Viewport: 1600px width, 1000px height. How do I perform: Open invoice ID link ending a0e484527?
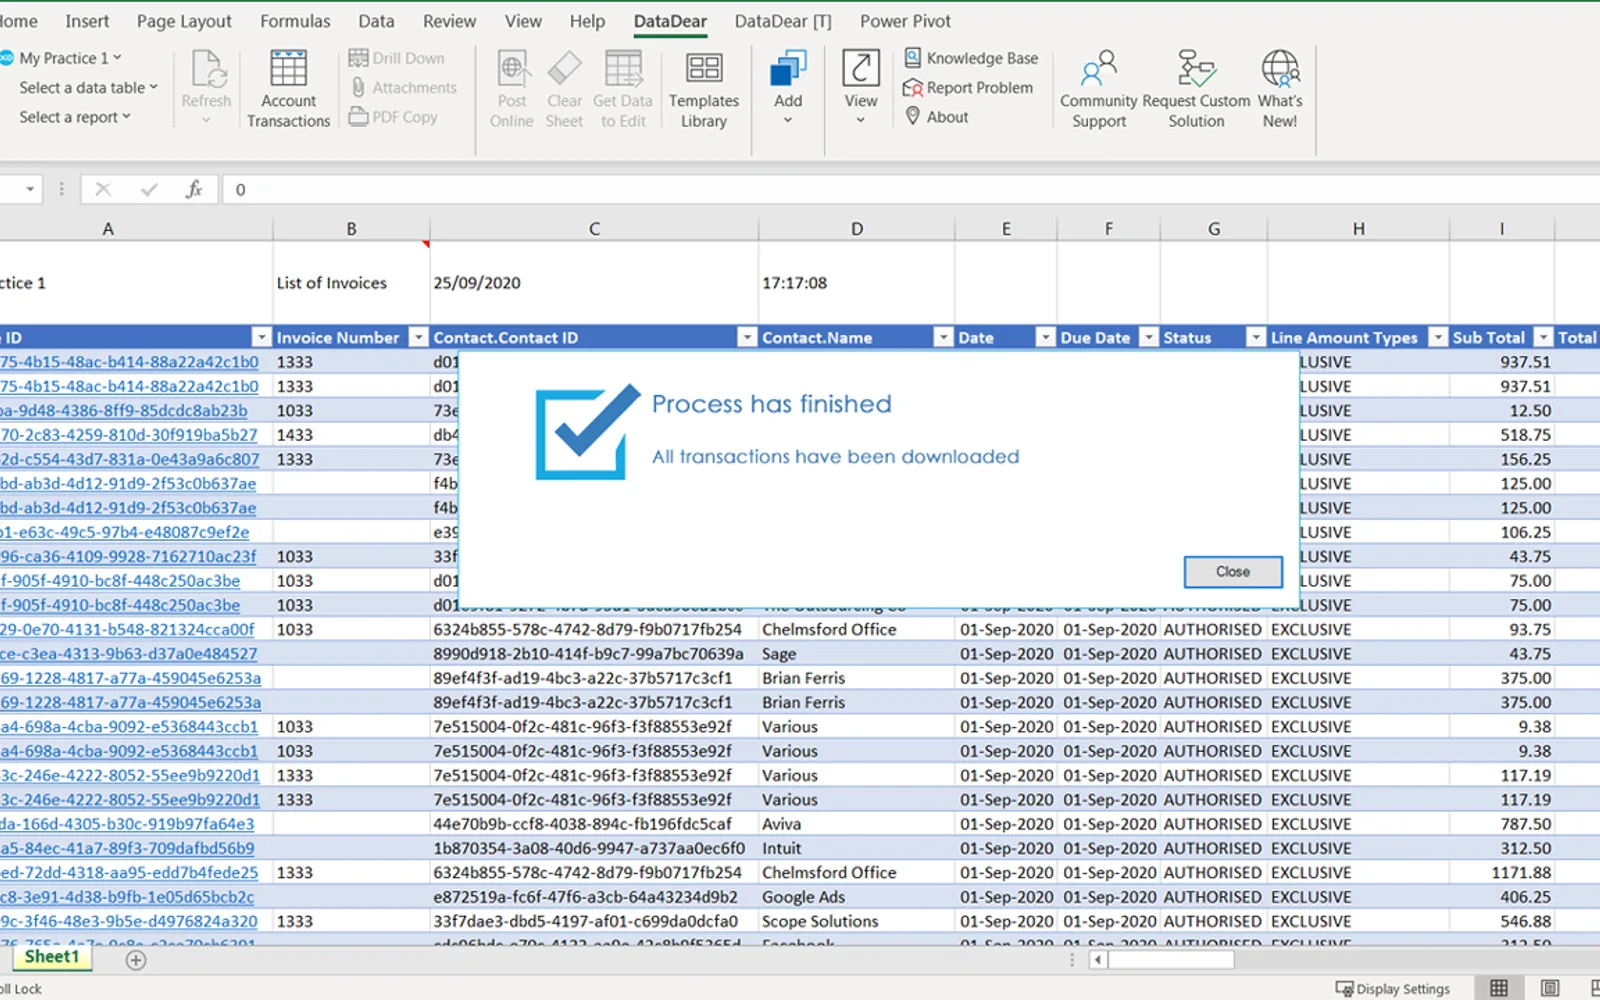128,654
